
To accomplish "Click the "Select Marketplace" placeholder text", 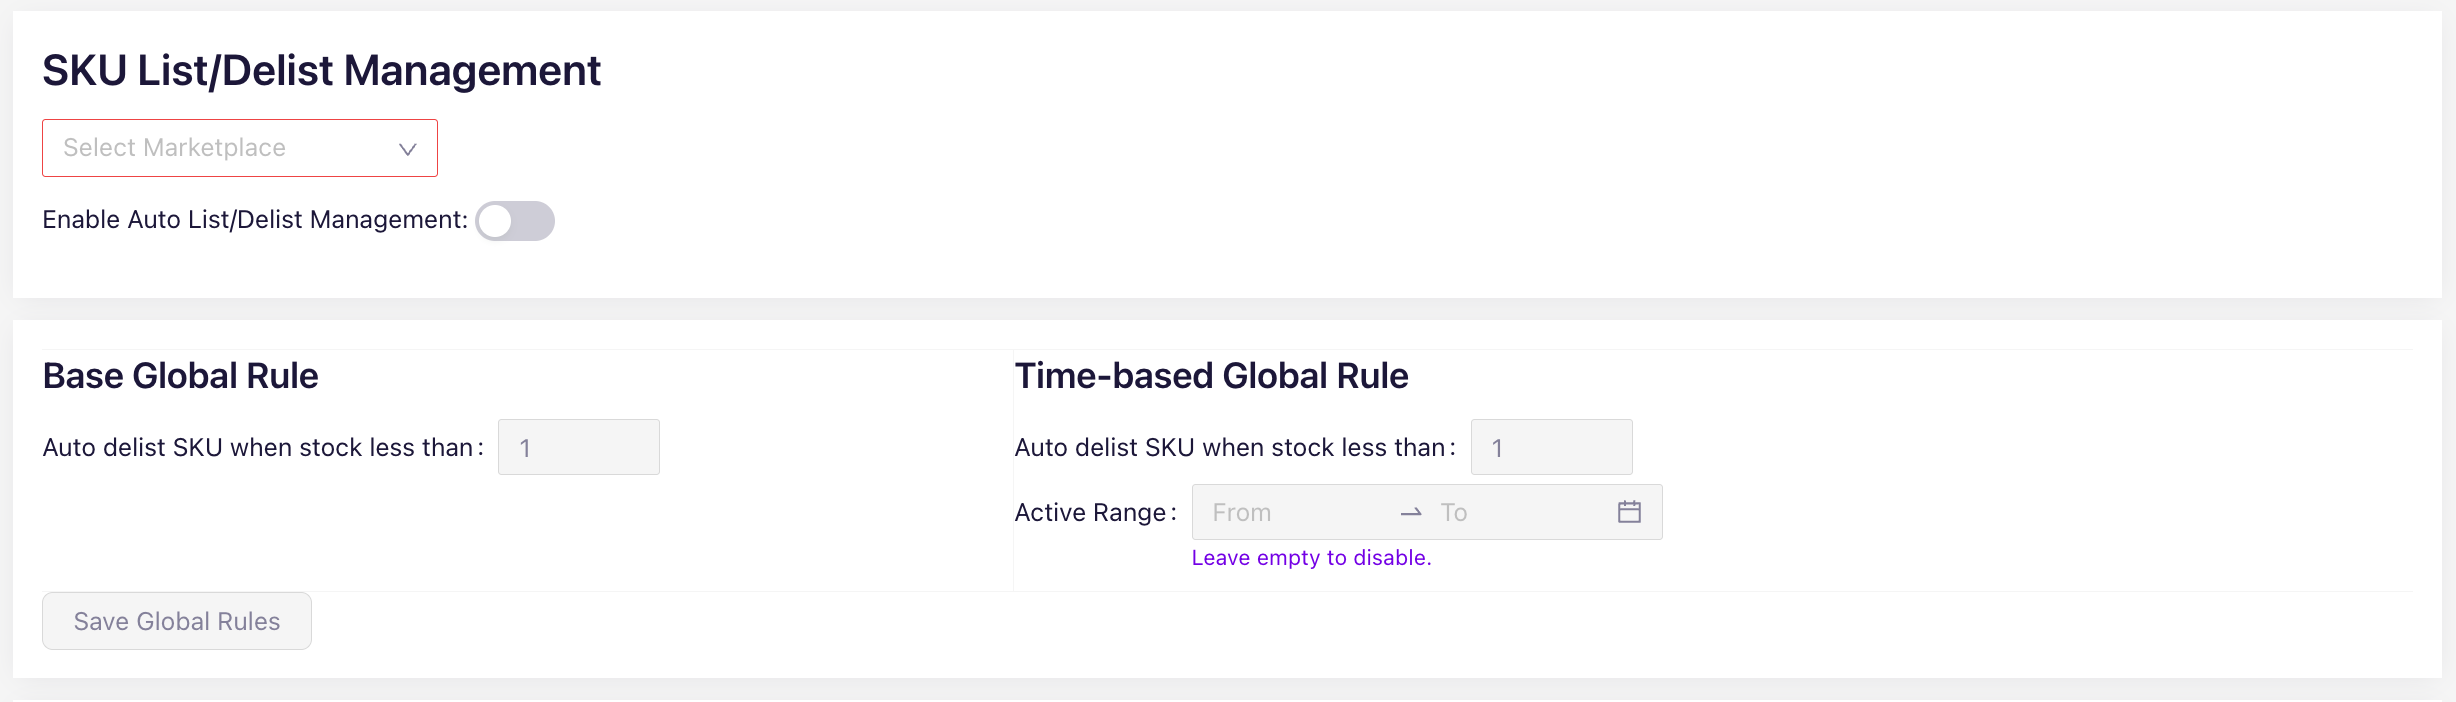I will coord(175,148).
